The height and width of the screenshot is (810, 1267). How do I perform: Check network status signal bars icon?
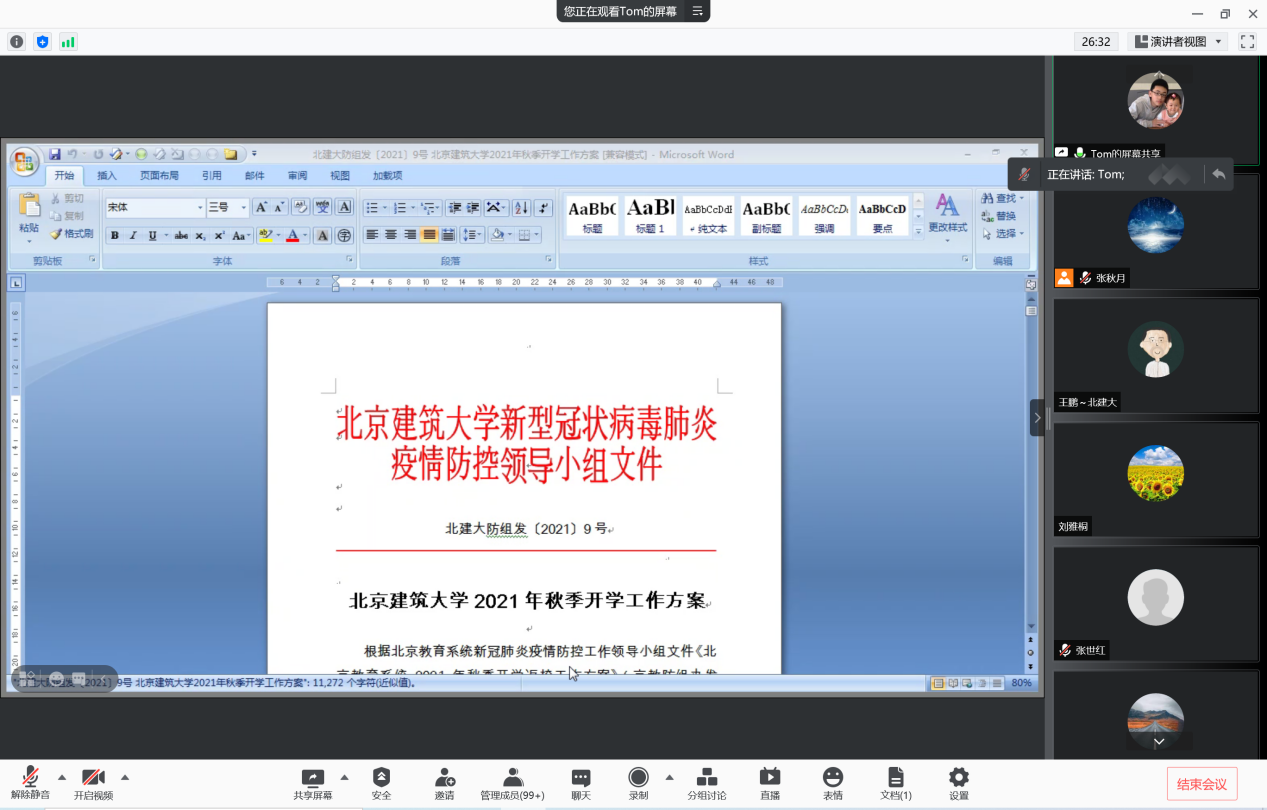[x=68, y=42]
